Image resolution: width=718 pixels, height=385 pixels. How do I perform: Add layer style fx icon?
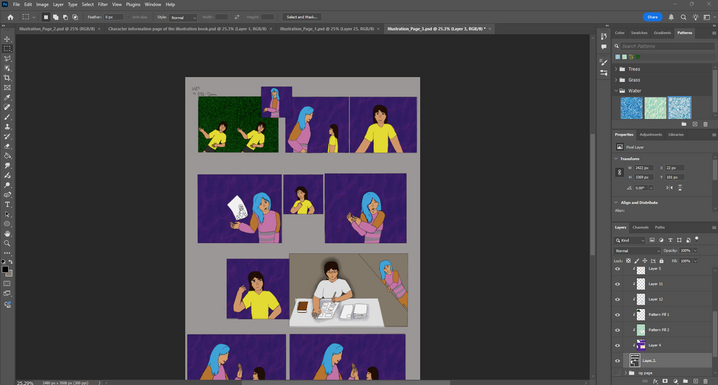[x=655, y=381]
